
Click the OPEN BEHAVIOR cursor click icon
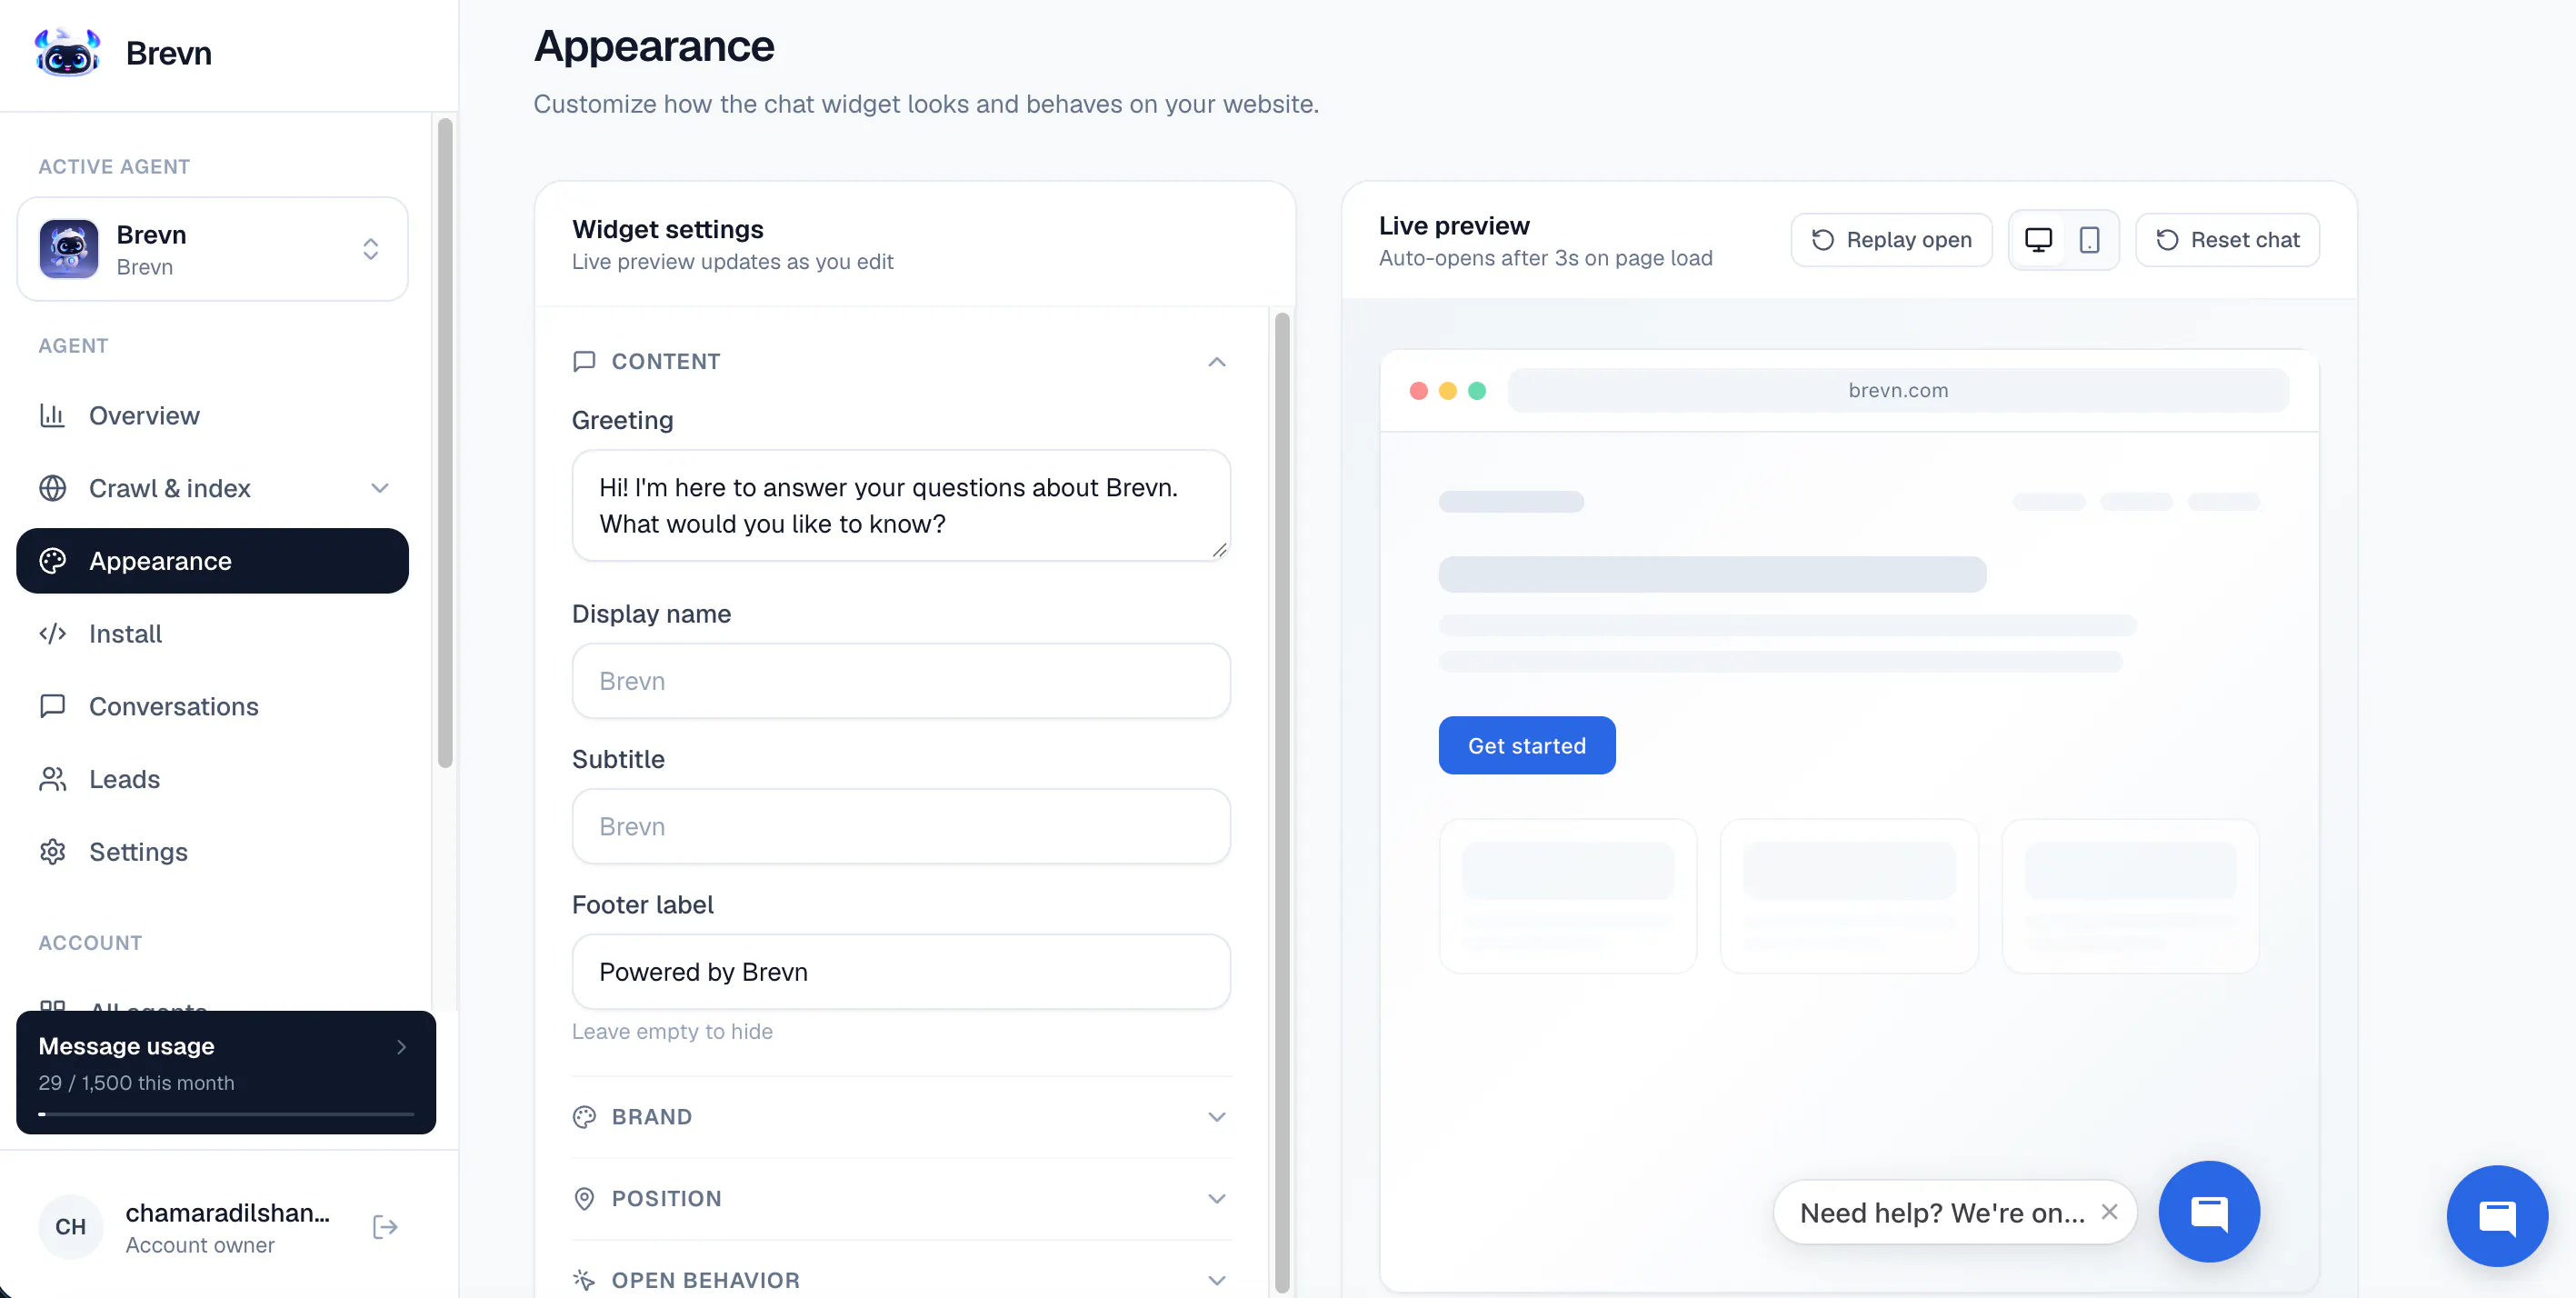tap(584, 1280)
